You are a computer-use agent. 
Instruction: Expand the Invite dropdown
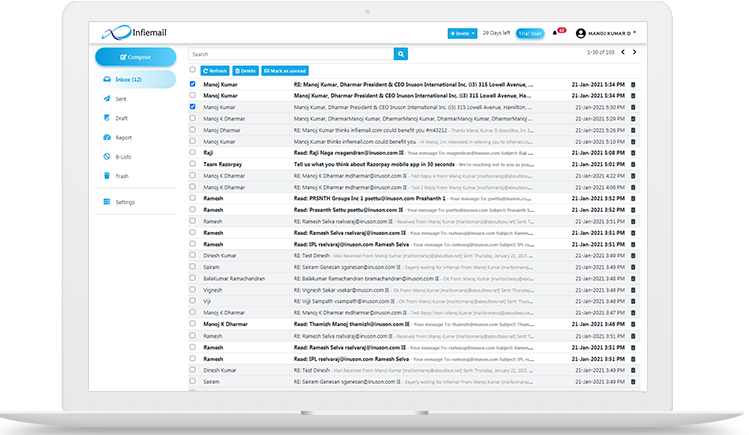[461, 33]
